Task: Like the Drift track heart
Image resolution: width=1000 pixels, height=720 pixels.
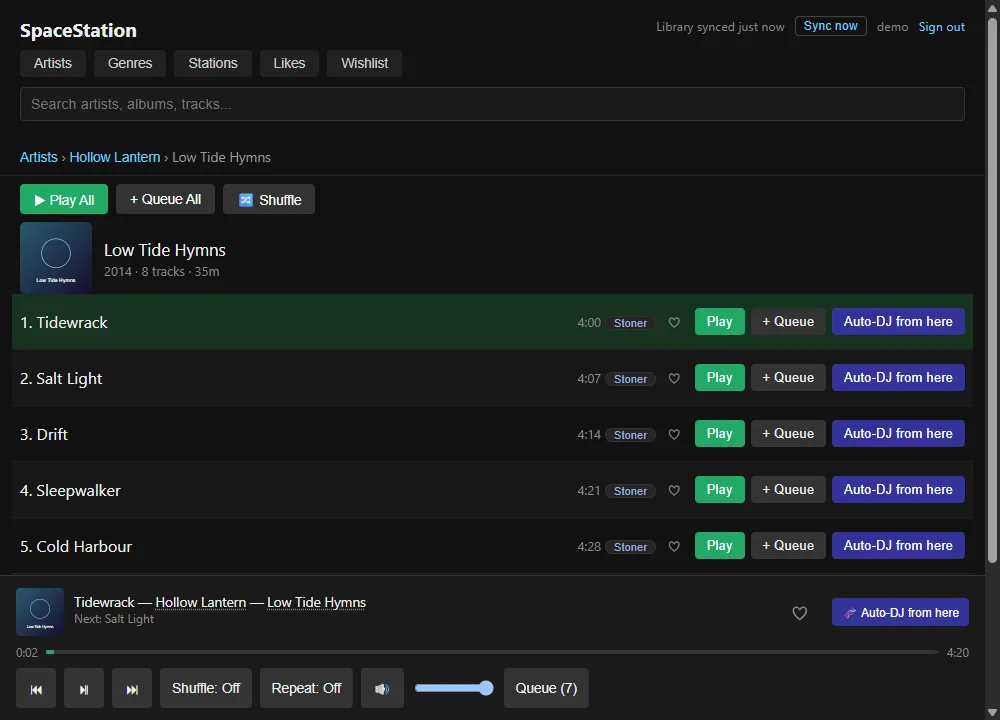Action: click(x=673, y=435)
